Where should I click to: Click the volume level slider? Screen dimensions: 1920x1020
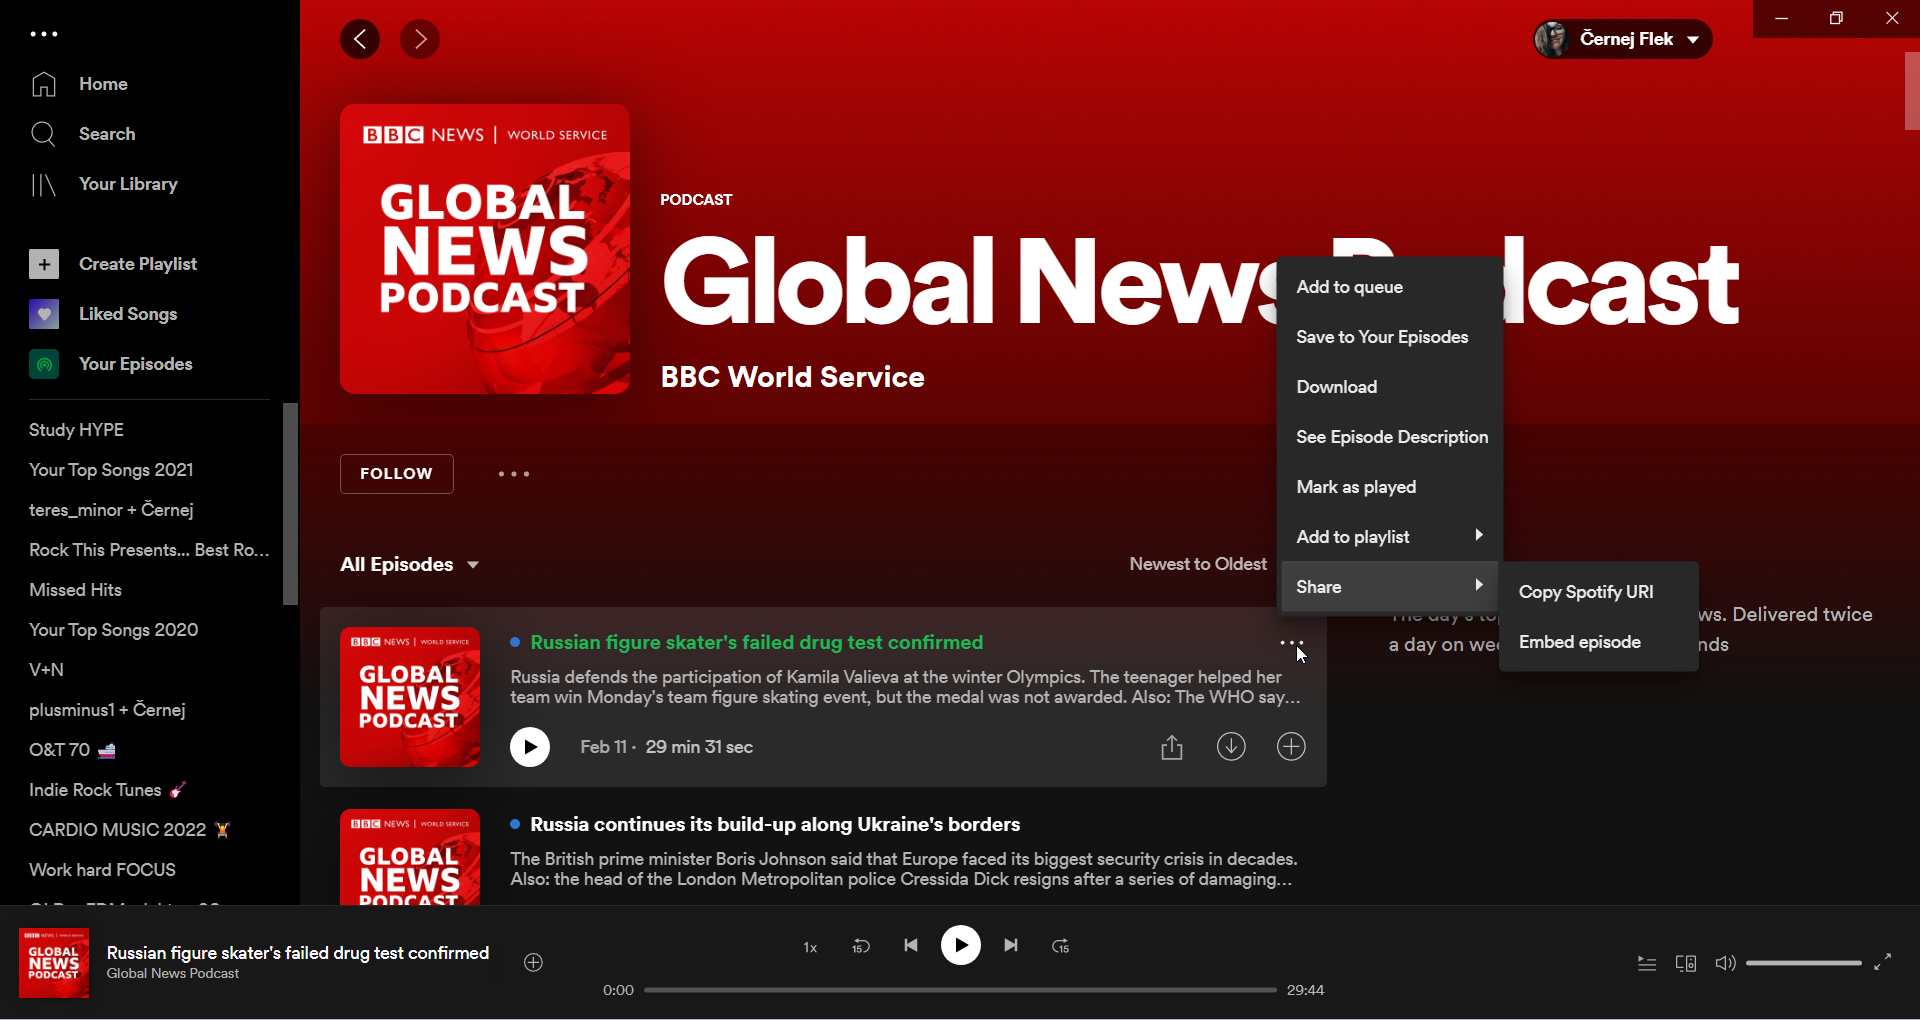1803,963
